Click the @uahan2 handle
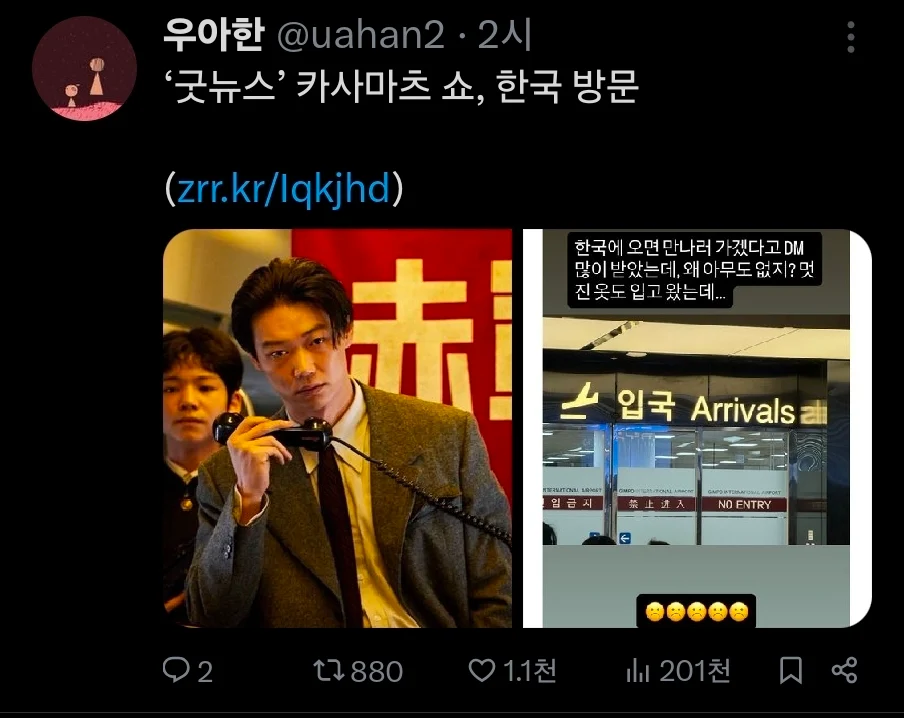Image resolution: width=904 pixels, height=718 pixels. tap(361, 35)
